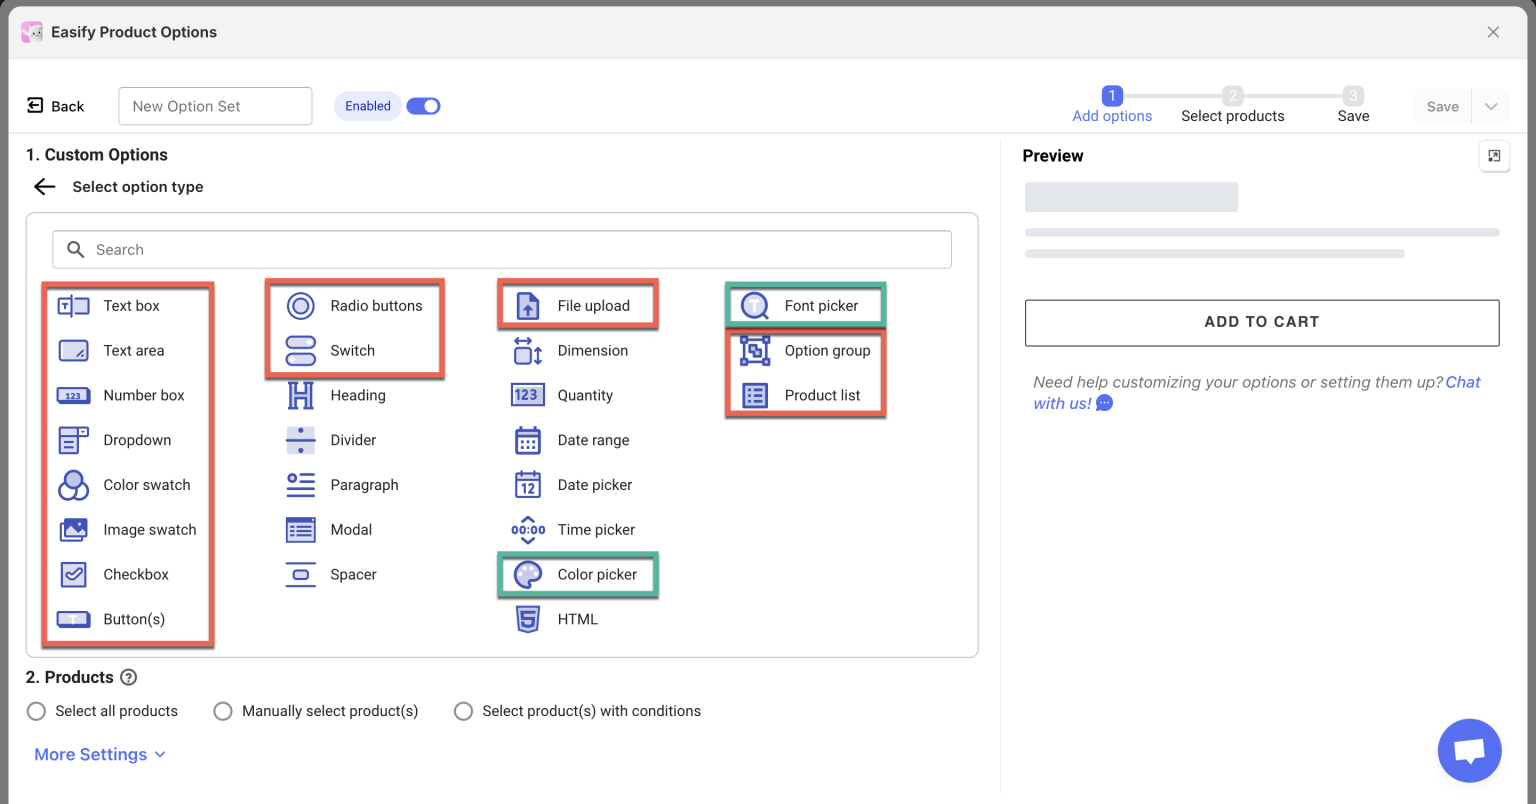Go to Select products step
This screenshot has width=1536, height=804.
pyautogui.click(x=1233, y=105)
